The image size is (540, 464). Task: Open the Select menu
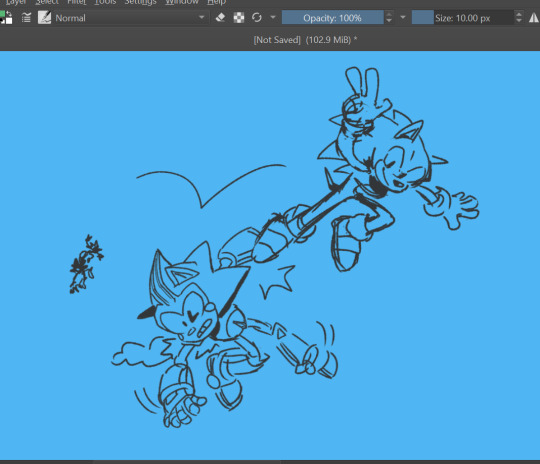coord(47,2)
